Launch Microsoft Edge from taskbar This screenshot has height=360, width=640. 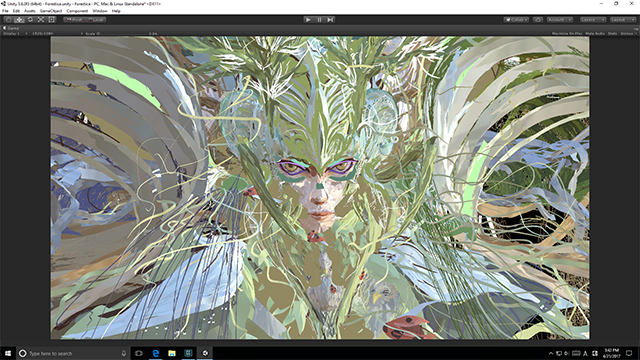[x=156, y=353]
